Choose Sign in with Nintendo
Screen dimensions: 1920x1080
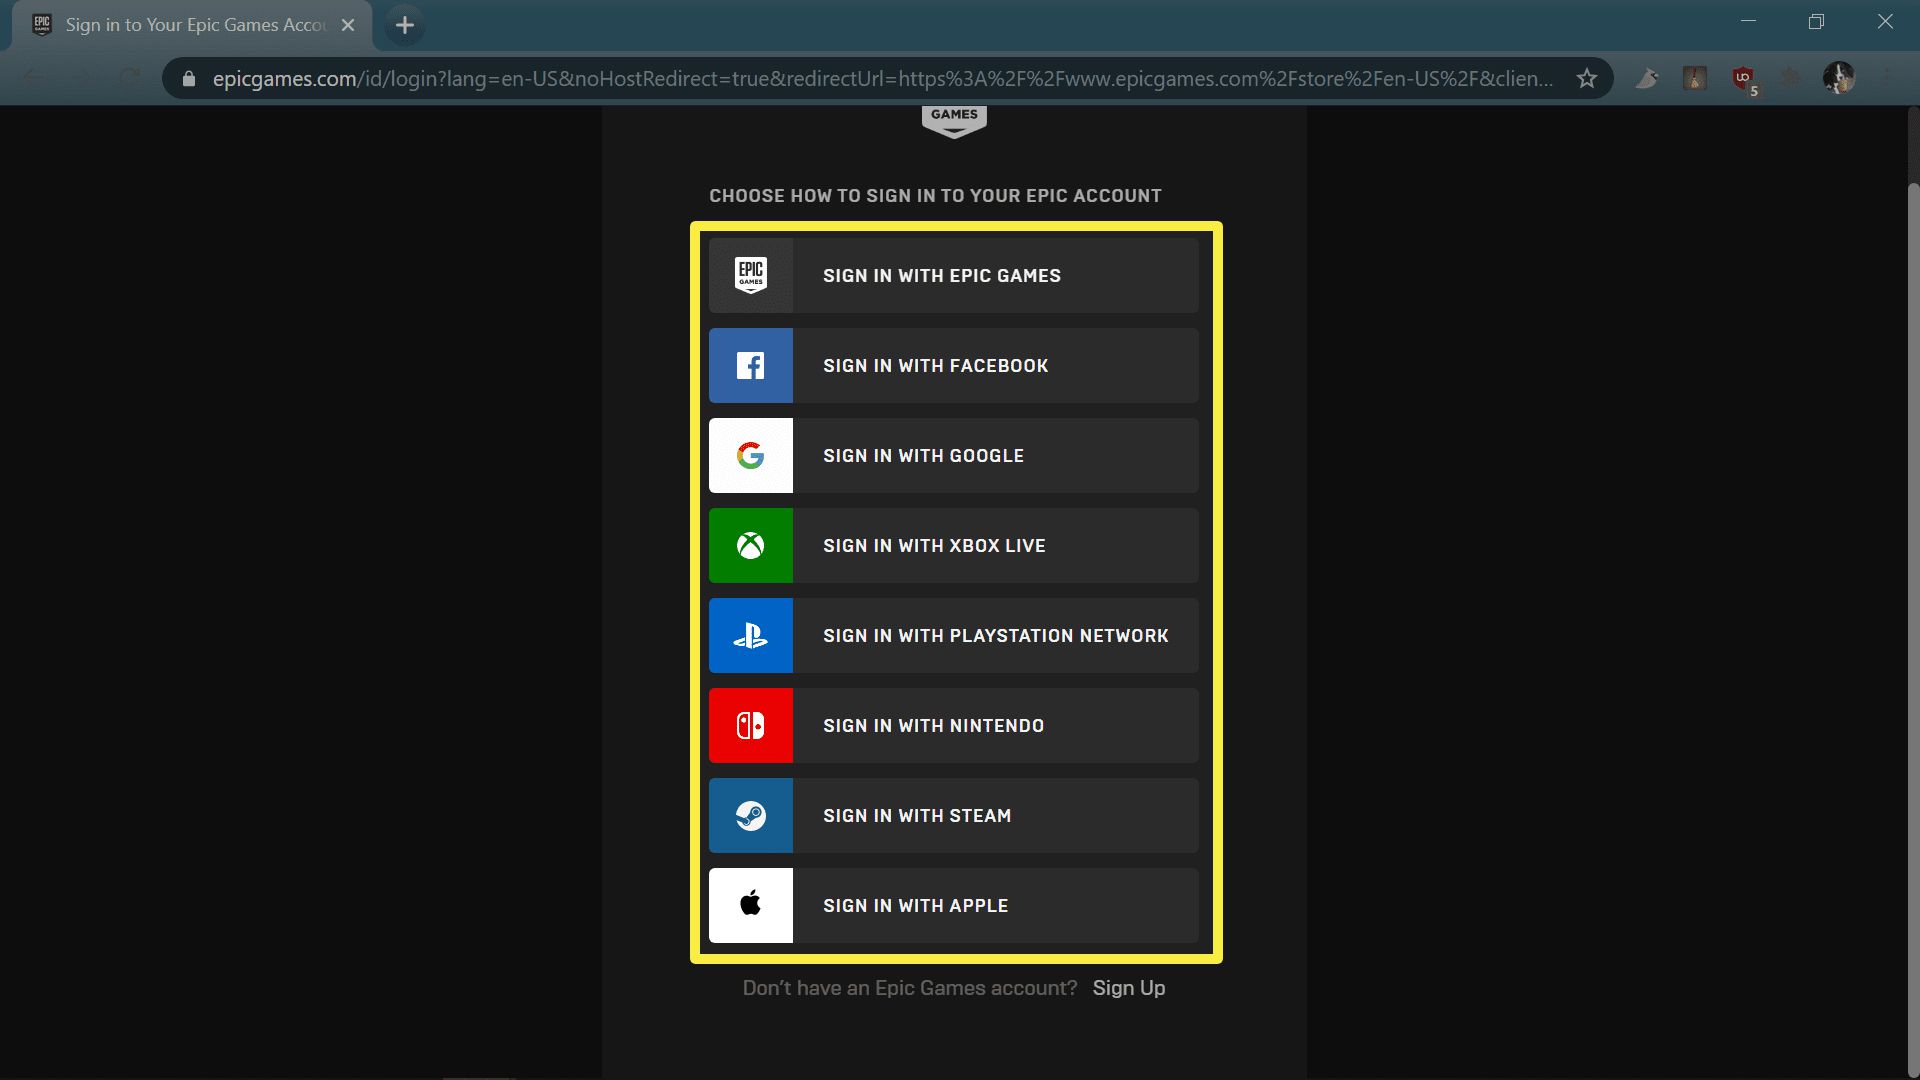click(x=953, y=725)
